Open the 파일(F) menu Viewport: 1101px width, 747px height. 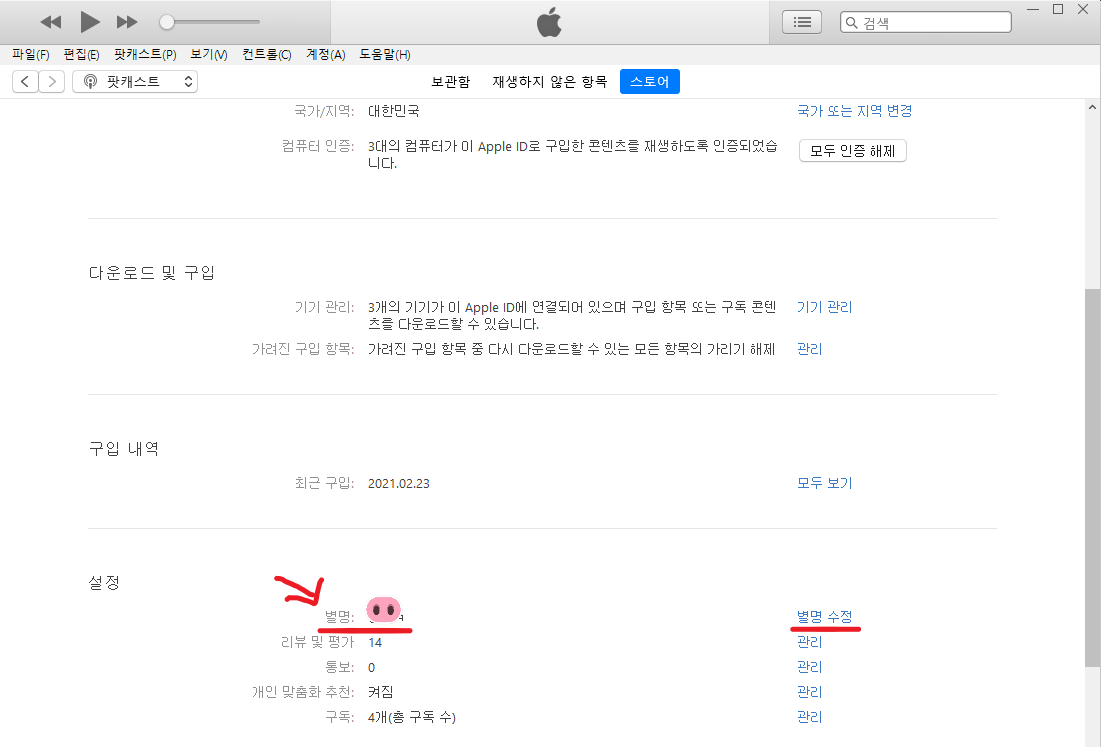pyautogui.click(x=30, y=55)
